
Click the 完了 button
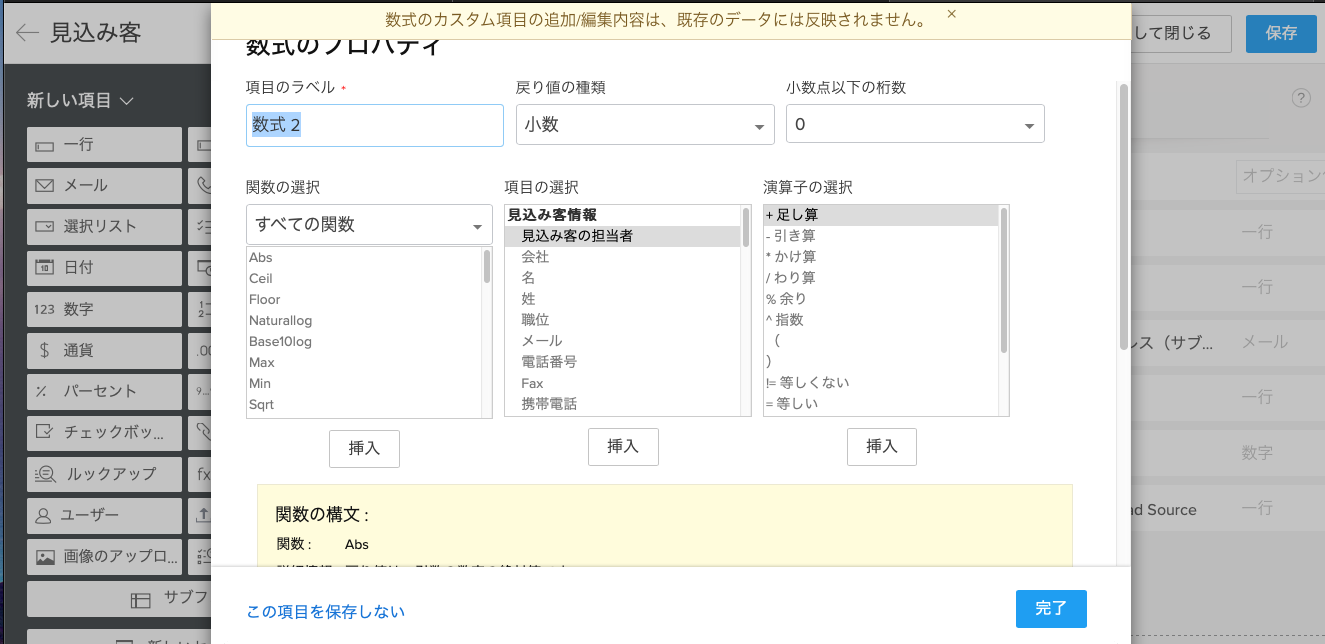1050,609
